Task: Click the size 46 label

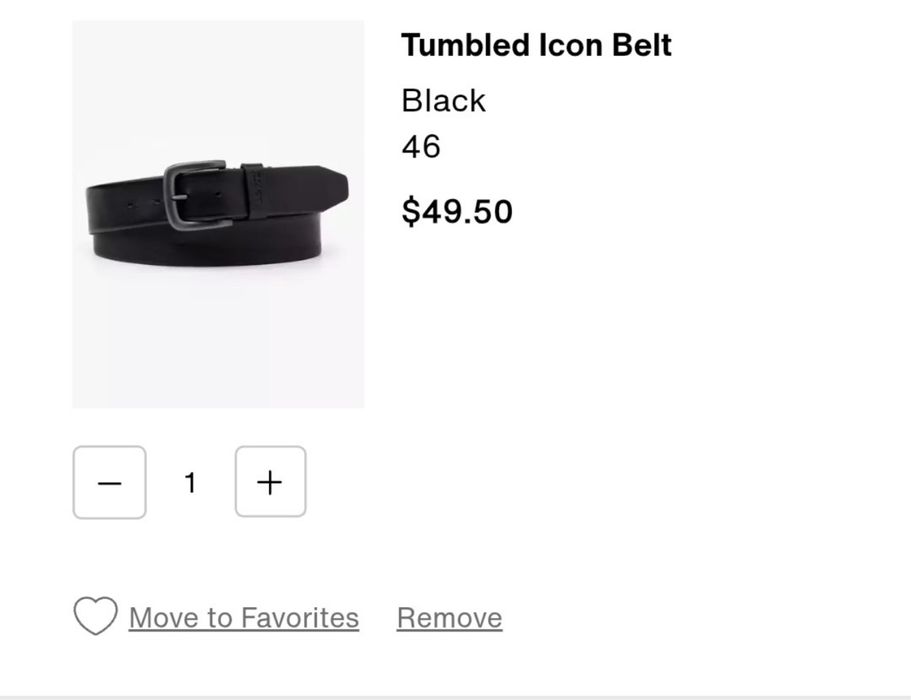Action: point(421,147)
